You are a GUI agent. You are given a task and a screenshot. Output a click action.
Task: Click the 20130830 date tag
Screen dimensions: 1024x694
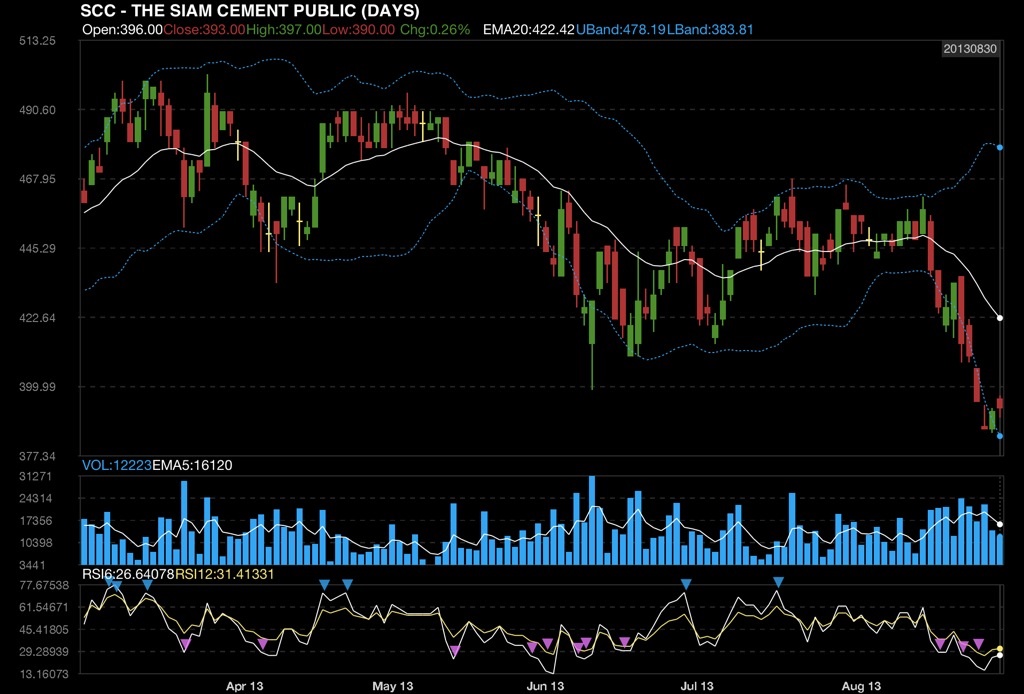970,49
